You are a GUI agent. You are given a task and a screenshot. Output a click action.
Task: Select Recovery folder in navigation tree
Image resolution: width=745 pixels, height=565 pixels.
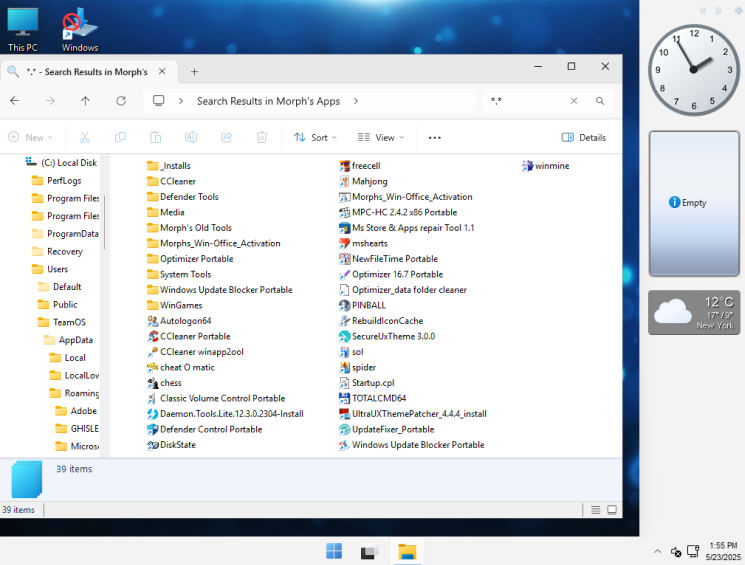[57, 251]
